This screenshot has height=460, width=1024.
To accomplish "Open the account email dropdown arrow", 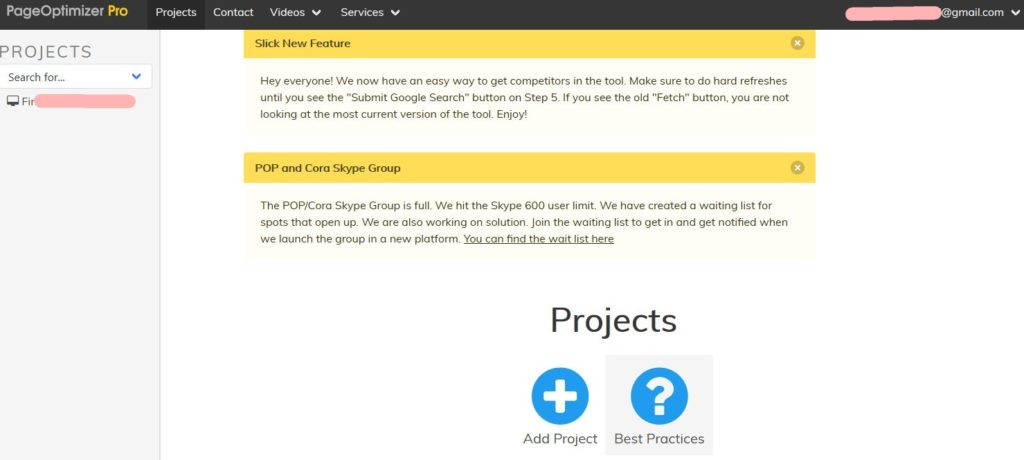I will pyautogui.click(x=1014, y=12).
